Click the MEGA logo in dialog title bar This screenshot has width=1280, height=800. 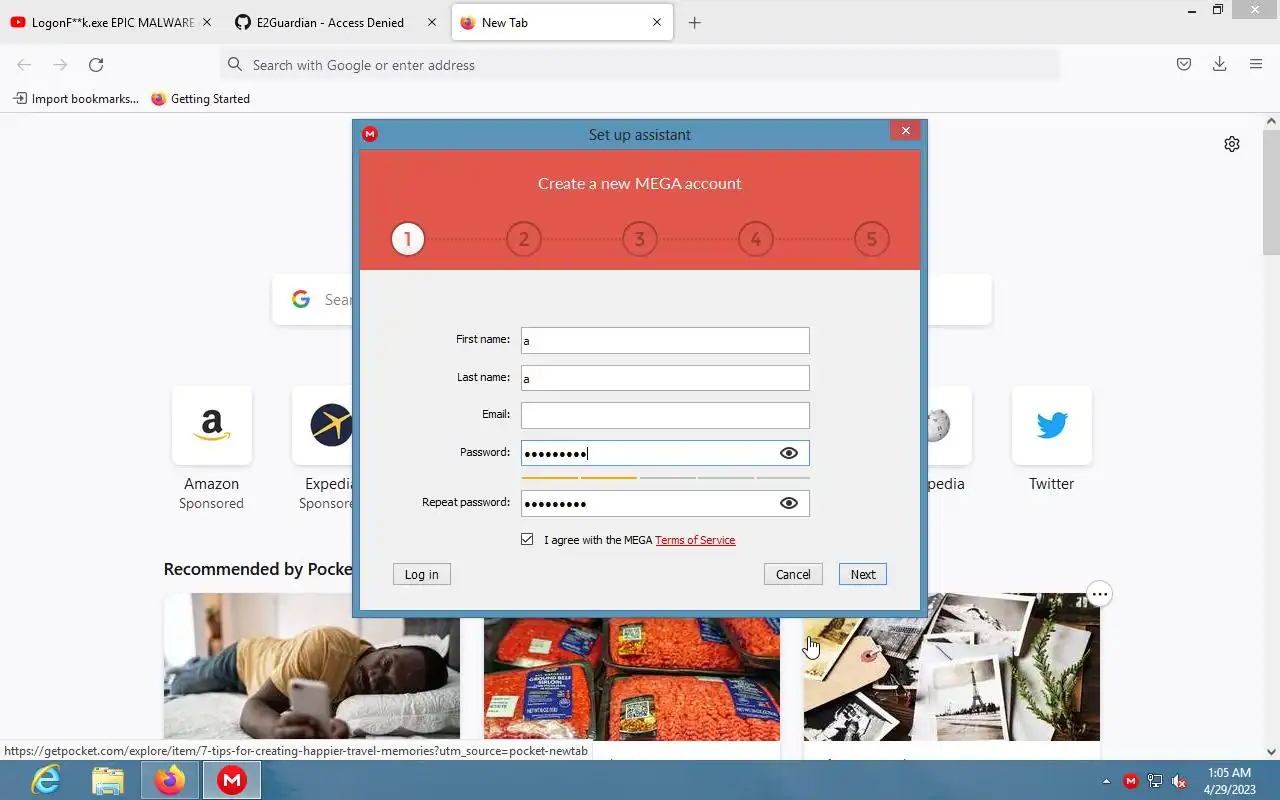[370, 134]
